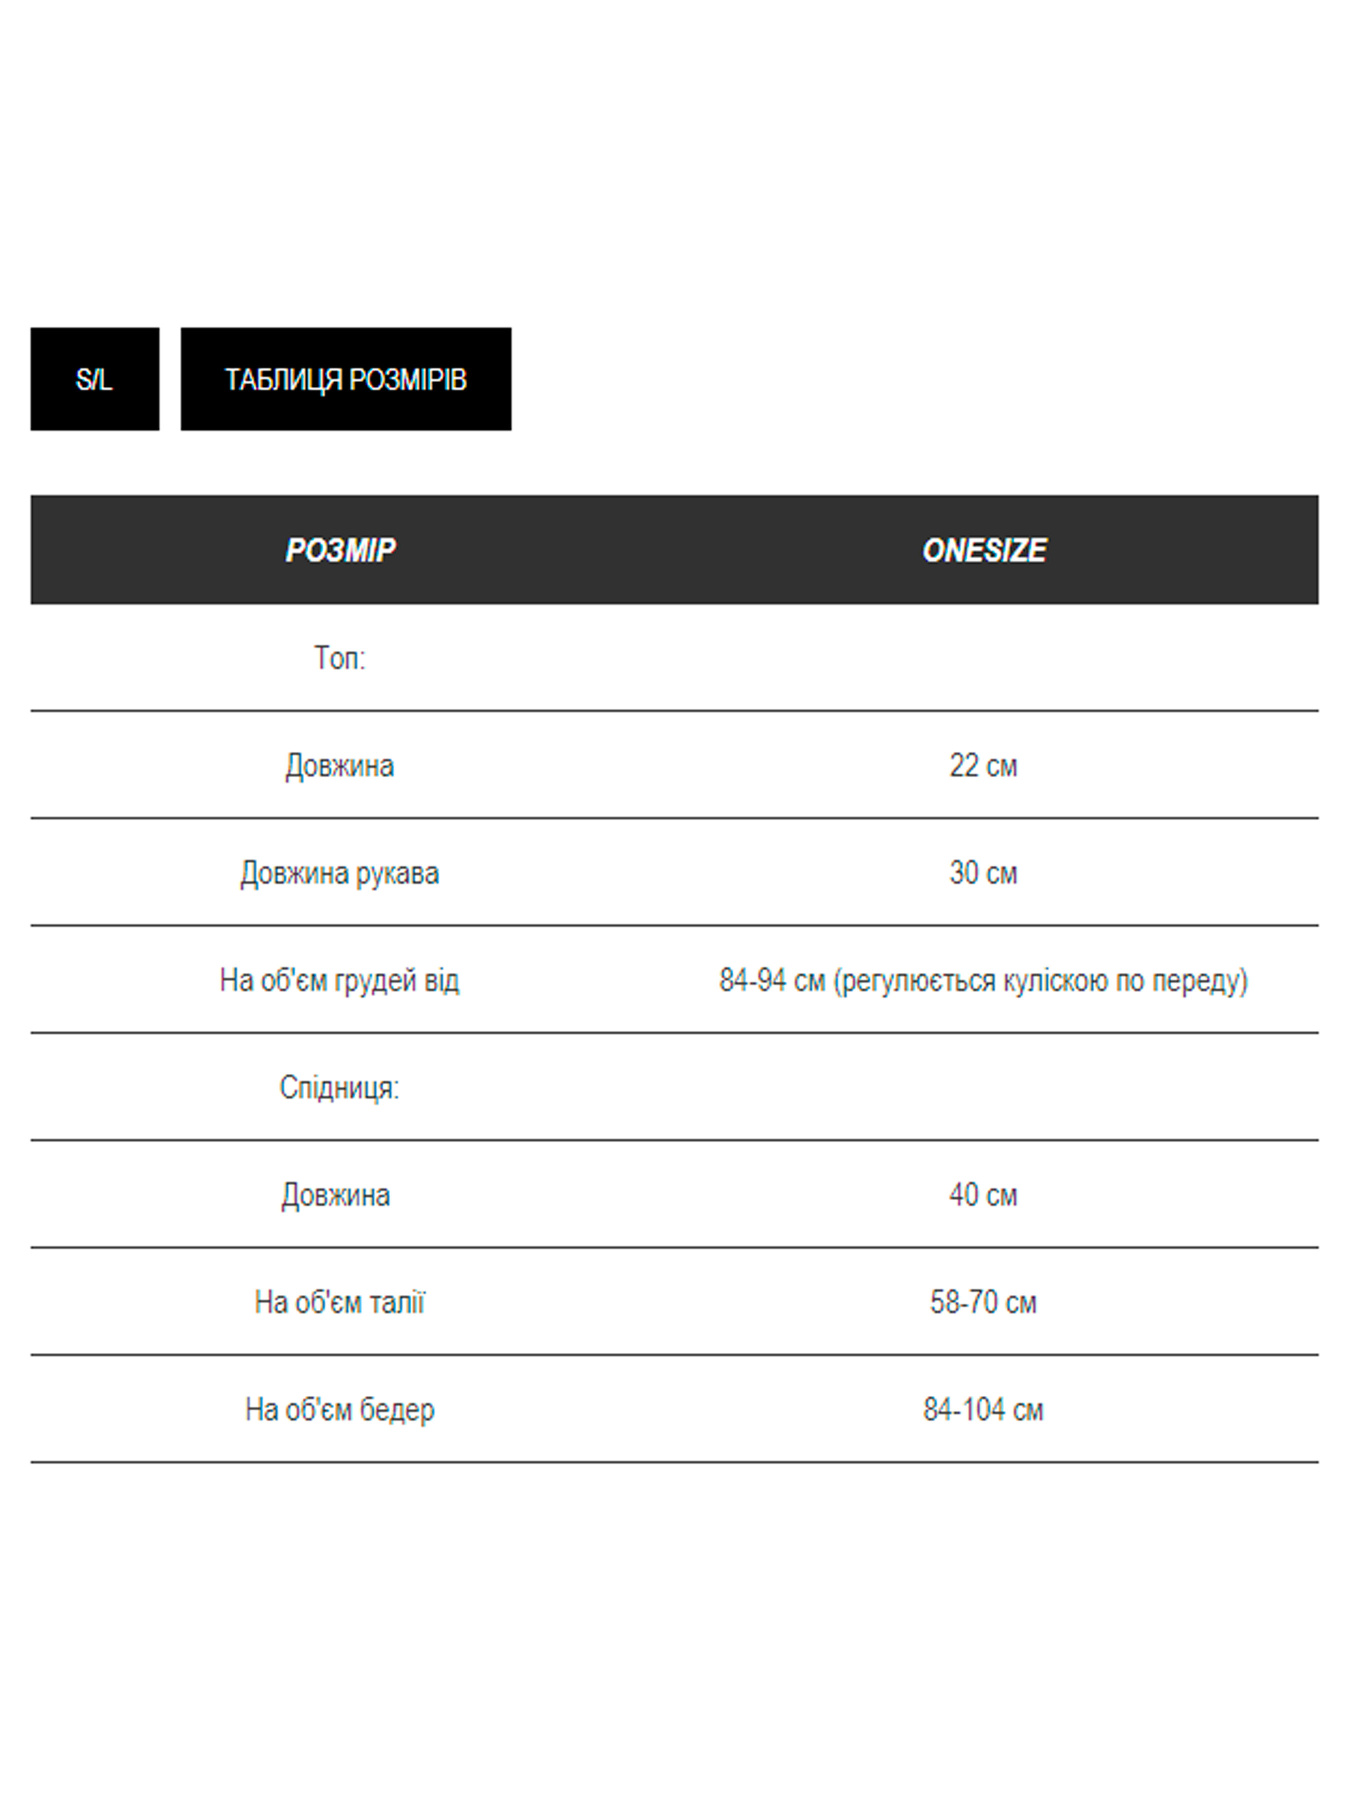This screenshot has width=1350, height=1800.
Task: Click the Топ: section label
Action: [x=340, y=658]
